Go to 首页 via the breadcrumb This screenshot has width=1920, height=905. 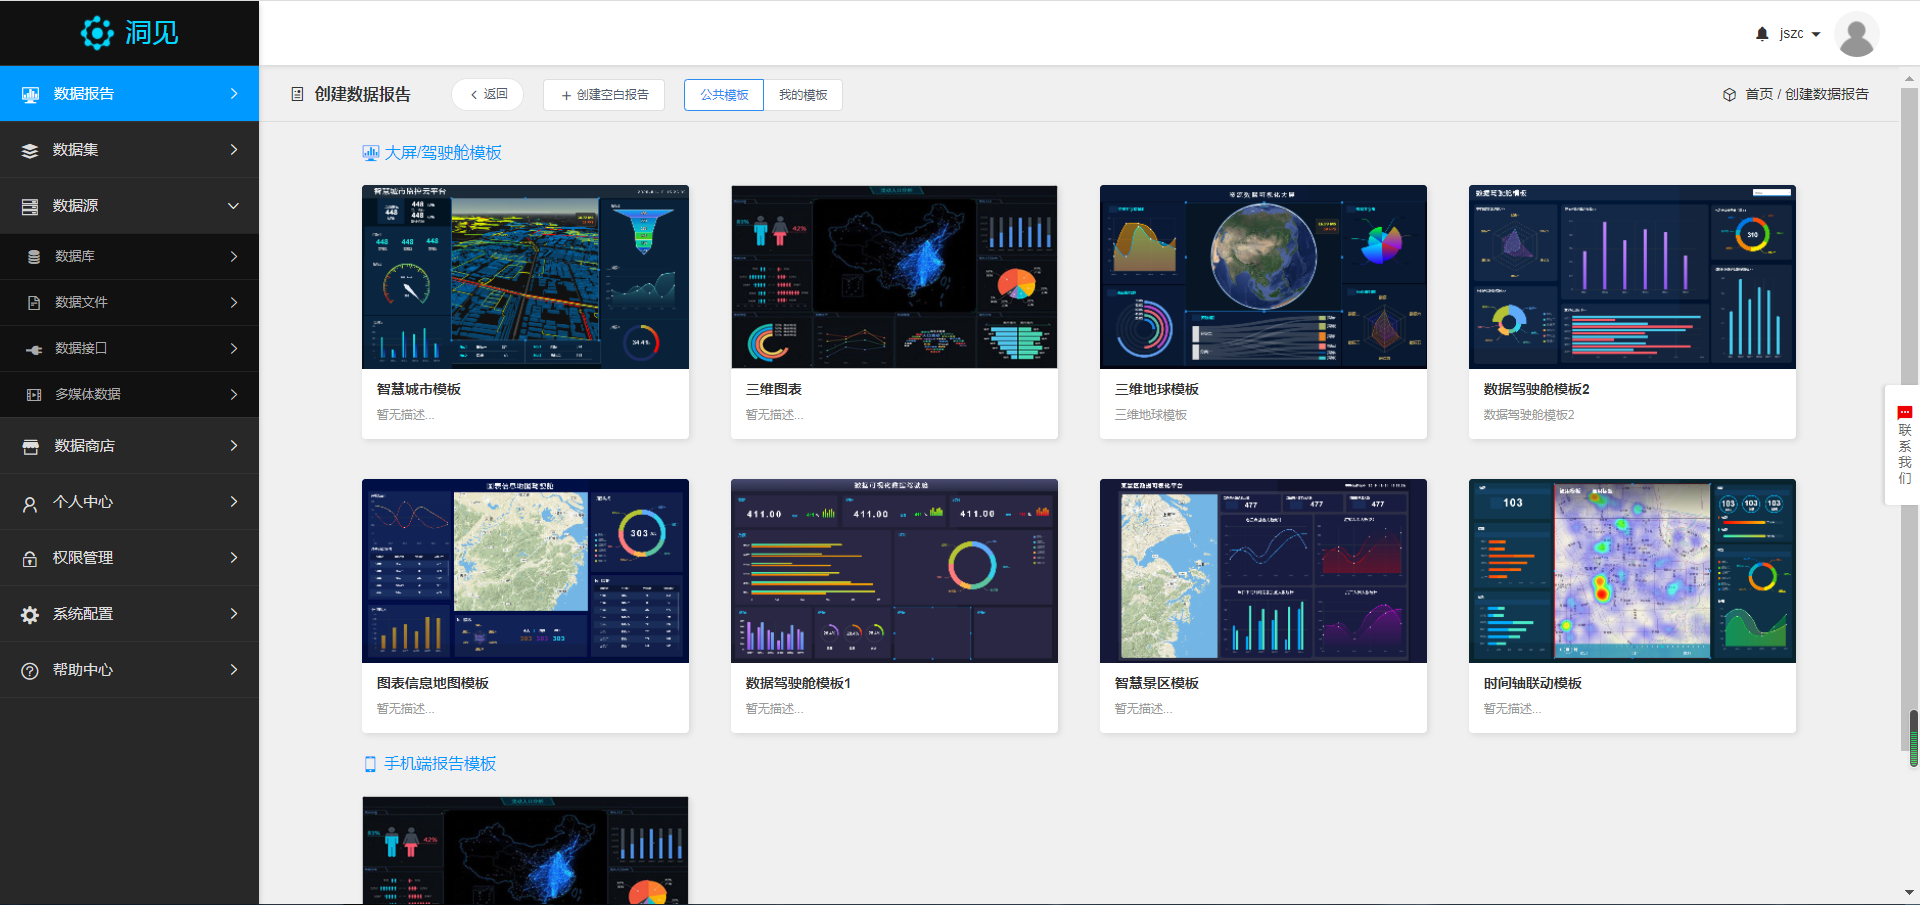pos(1759,94)
